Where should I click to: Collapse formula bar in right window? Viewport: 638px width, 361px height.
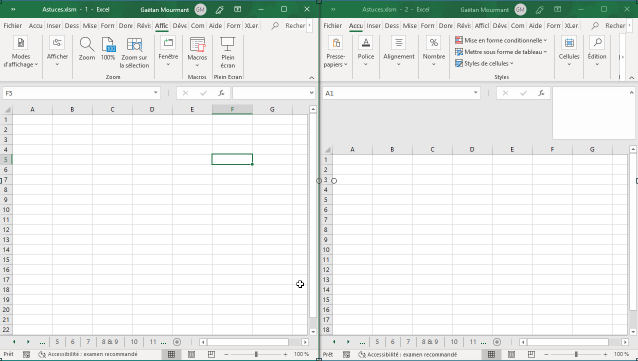coord(631,93)
